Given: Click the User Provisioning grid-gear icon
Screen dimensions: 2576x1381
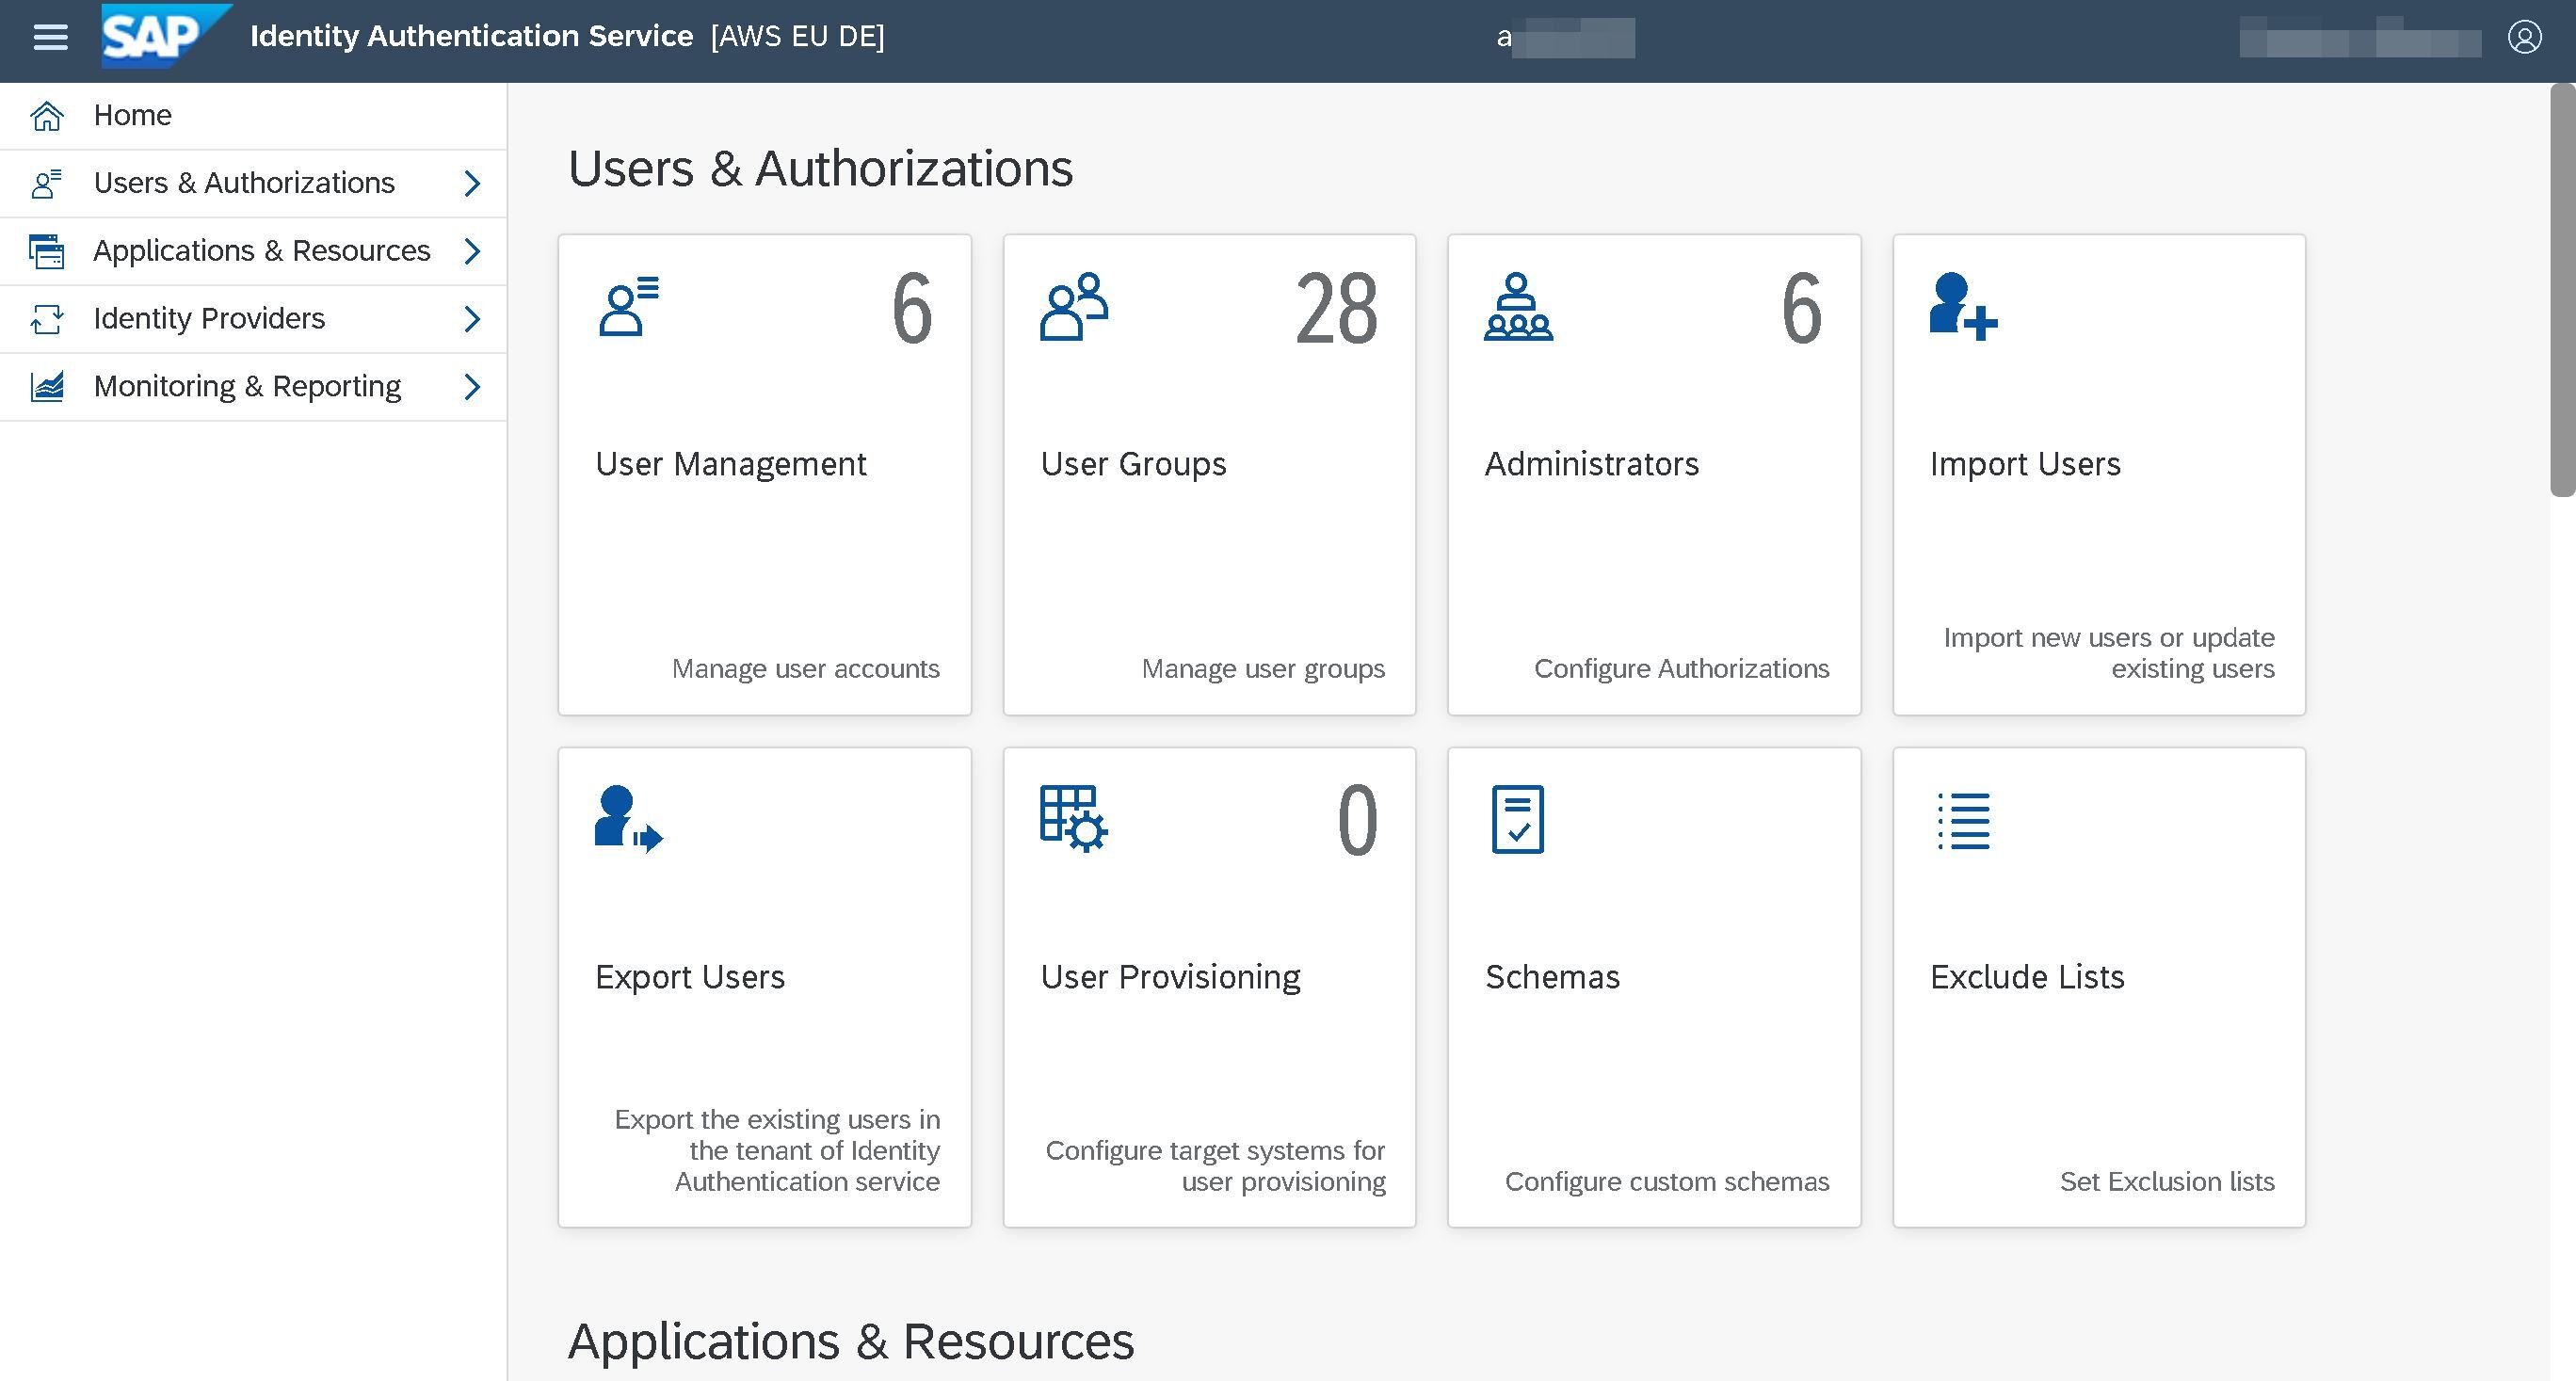Looking at the screenshot, I should coord(1074,819).
